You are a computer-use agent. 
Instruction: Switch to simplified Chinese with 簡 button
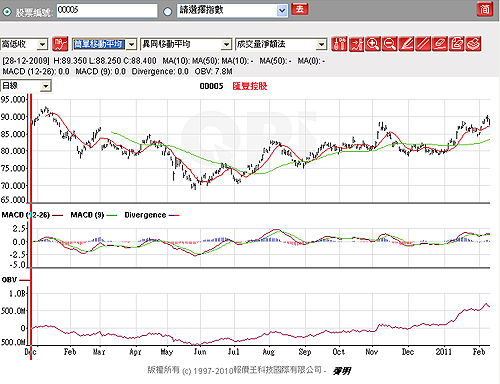[485, 9]
